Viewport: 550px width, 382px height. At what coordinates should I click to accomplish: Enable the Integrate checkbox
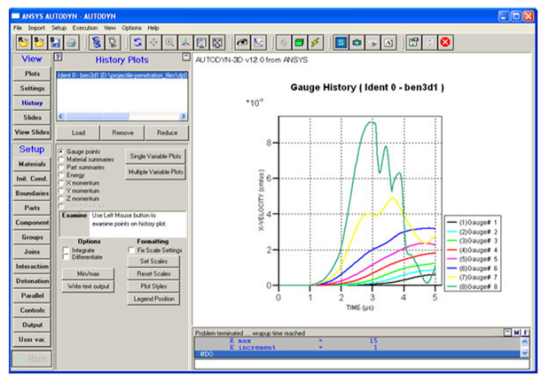coord(66,250)
